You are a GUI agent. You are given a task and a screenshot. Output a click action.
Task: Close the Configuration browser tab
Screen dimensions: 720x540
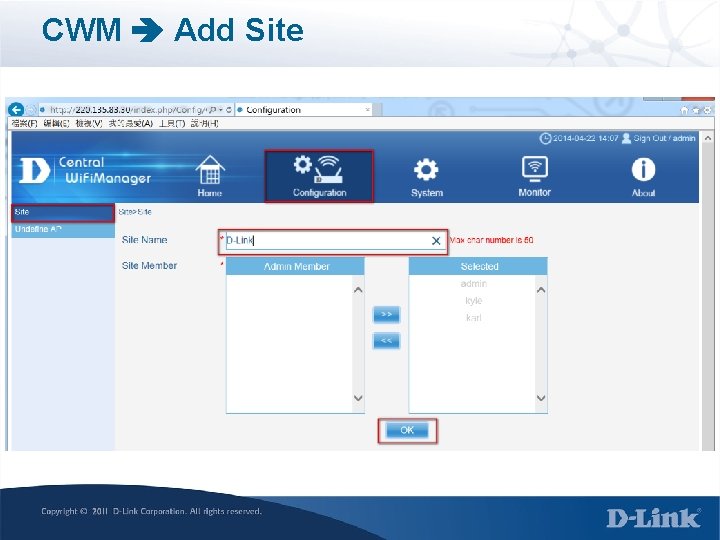(x=367, y=110)
